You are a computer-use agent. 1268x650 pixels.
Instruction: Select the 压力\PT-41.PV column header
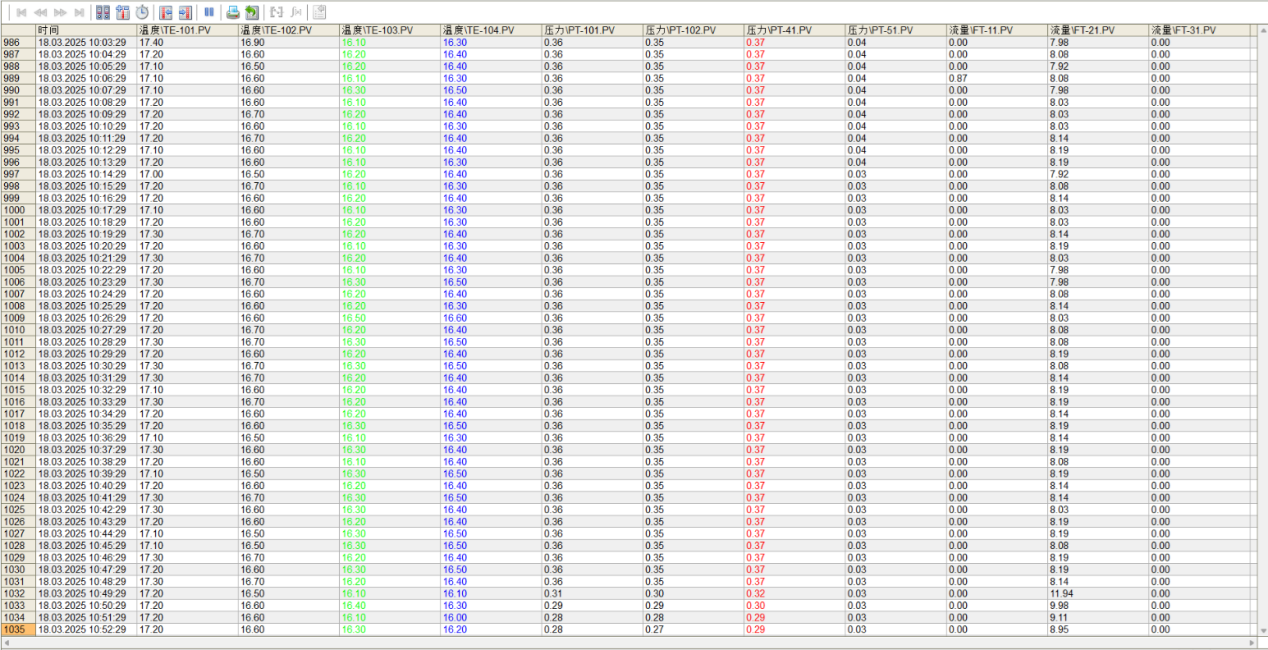tap(793, 31)
